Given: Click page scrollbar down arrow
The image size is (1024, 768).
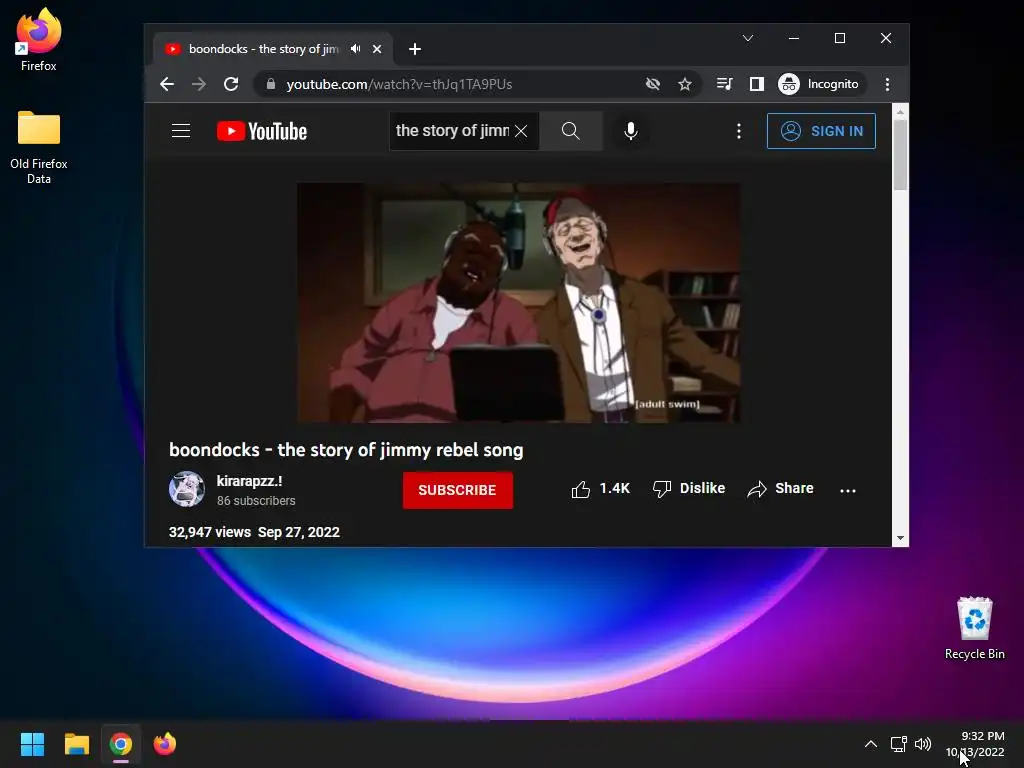Looking at the screenshot, I should (x=901, y=539).
